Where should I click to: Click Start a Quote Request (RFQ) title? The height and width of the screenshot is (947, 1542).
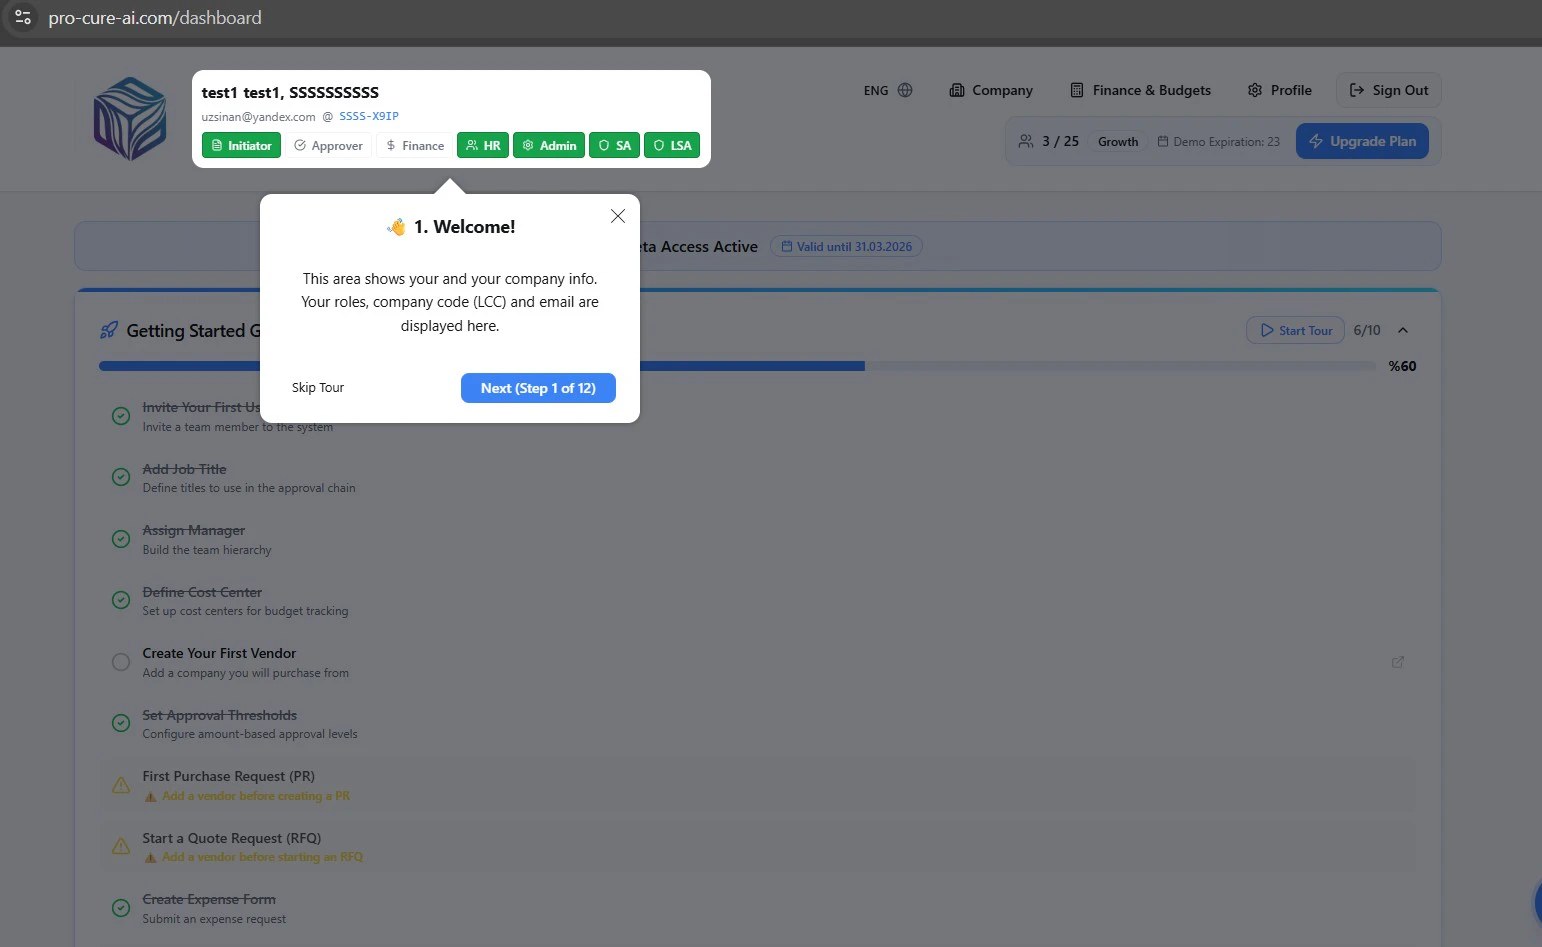point(231,838)
